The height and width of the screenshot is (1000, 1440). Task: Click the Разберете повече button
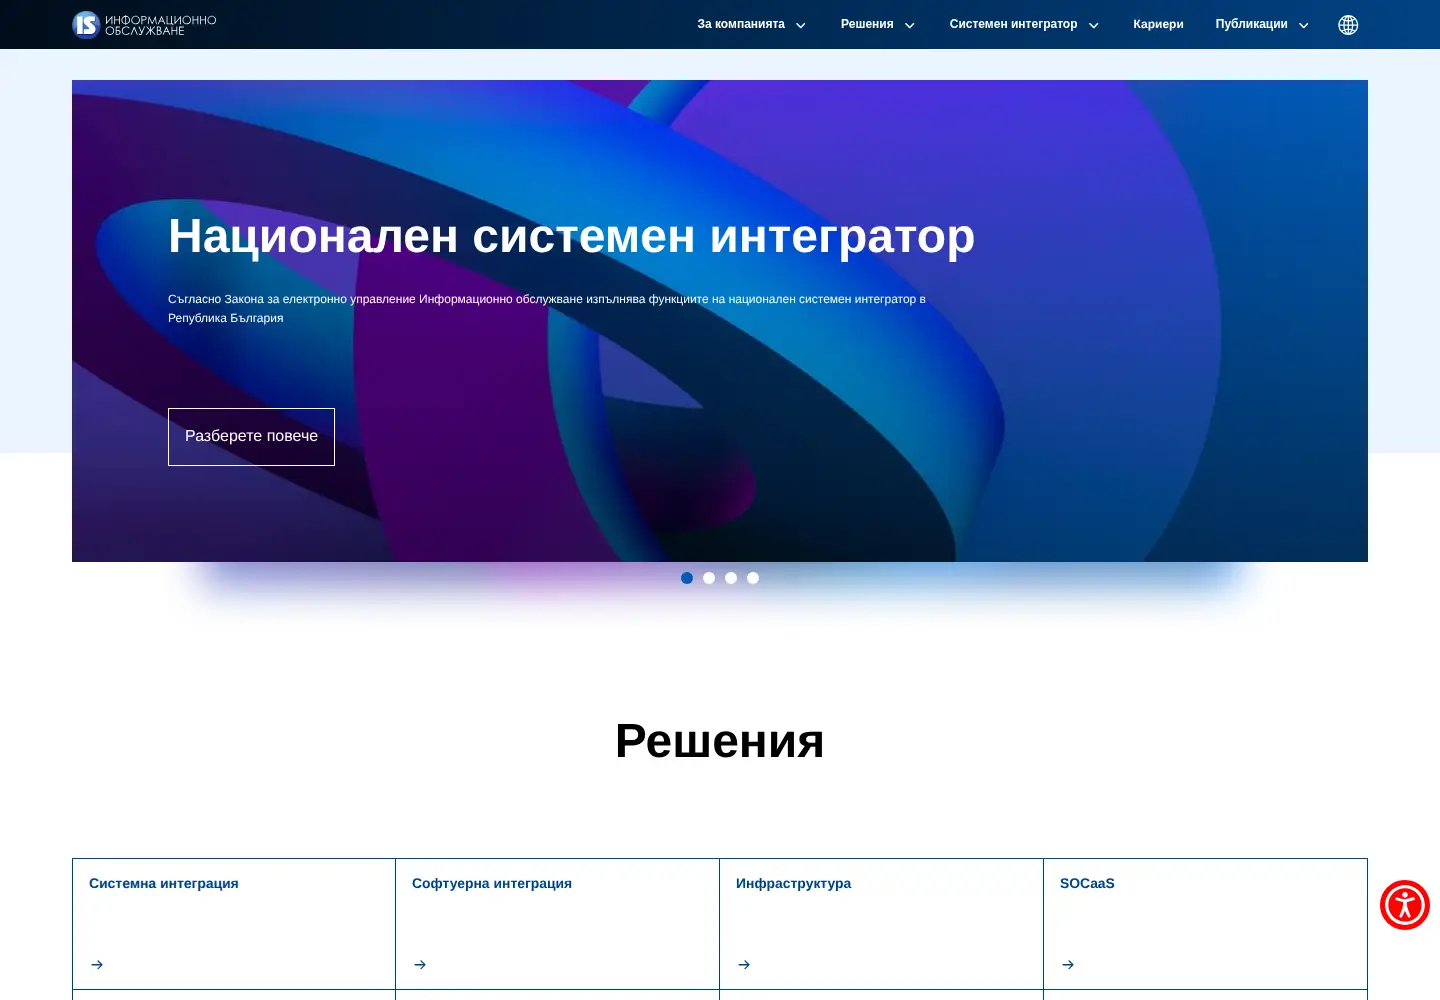coord(251,437)
